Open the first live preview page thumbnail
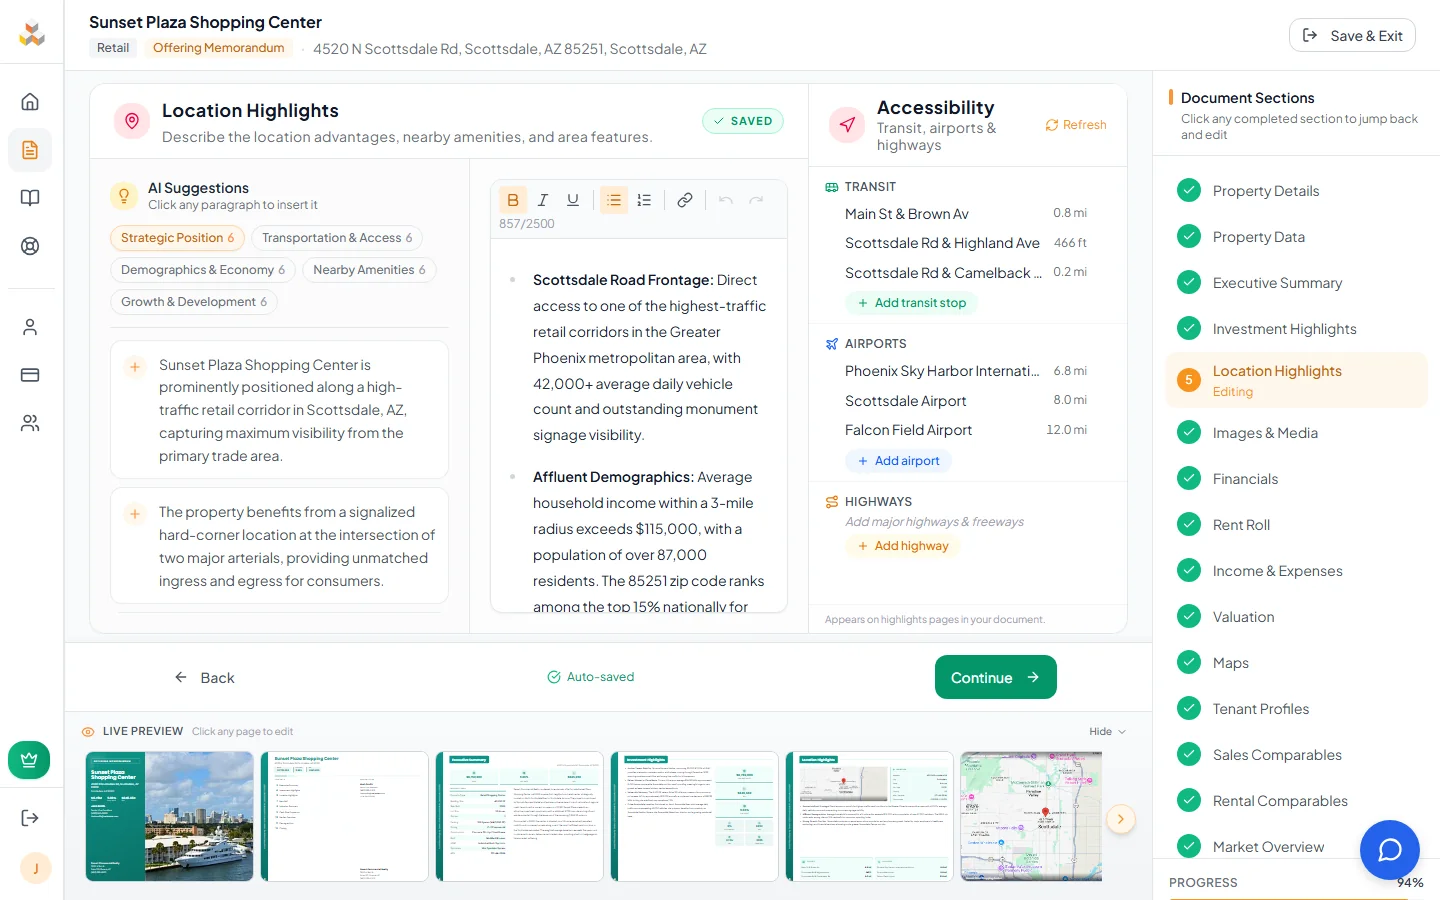 tap(169, 817)
